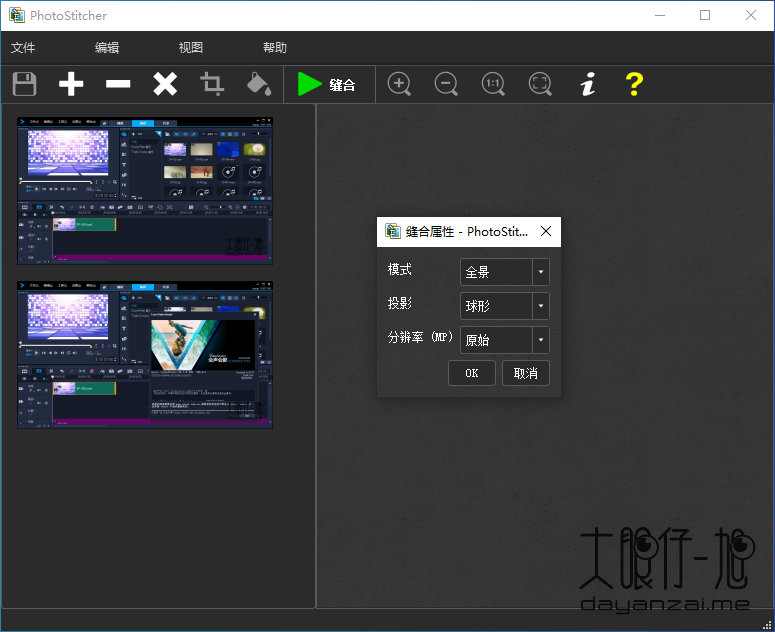Minimize the PhotoStitcher window
Screen dimensions: 775x632
click(x=659, y=15)
